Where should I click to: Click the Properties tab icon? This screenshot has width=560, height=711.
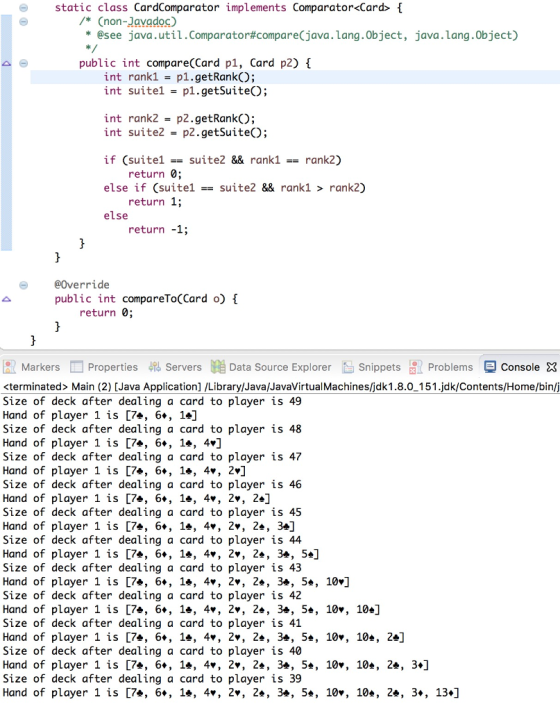pyautogui.click(x=76, y=367)
